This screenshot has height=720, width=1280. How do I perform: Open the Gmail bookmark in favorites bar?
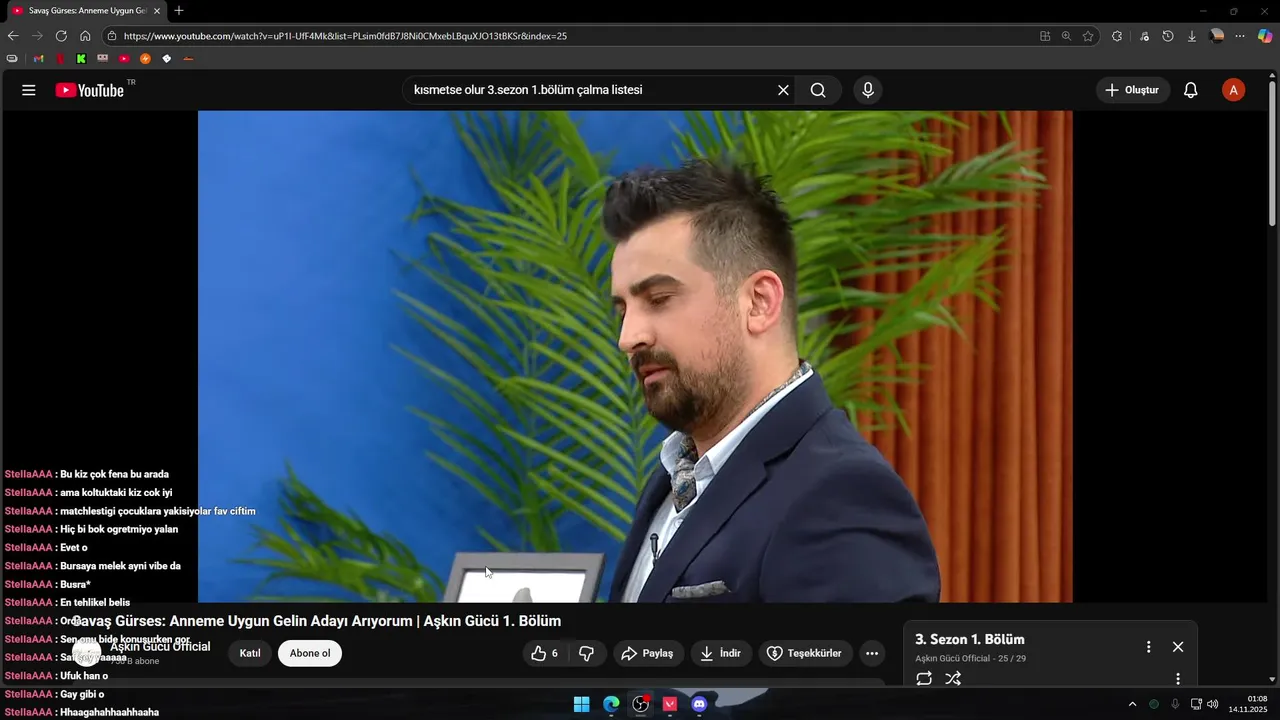point(38,59)
